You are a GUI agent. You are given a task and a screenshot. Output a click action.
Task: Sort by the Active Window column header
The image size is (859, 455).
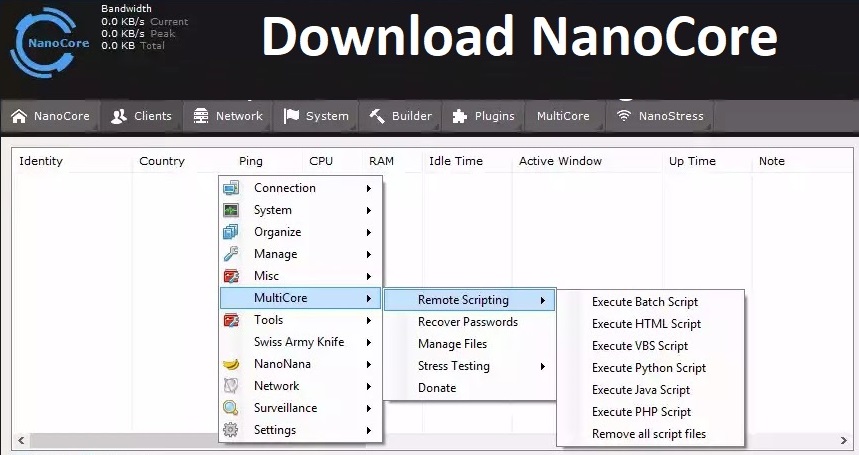pos(587,161)
